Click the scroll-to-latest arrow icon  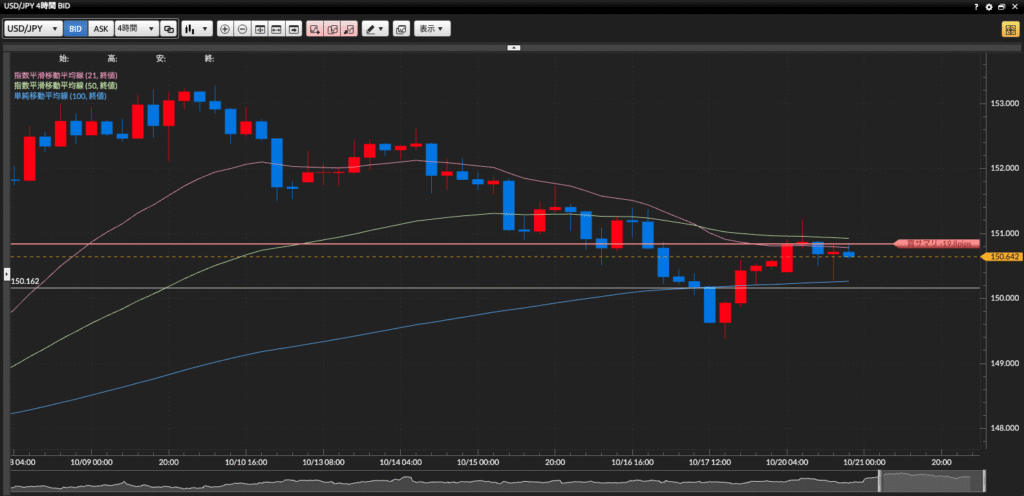click(294, 29)
